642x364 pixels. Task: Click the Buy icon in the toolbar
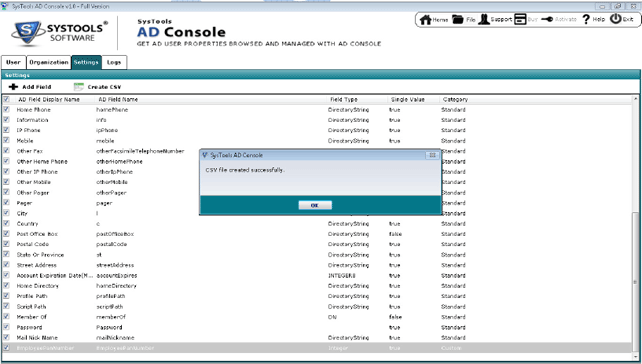point(520,19)
